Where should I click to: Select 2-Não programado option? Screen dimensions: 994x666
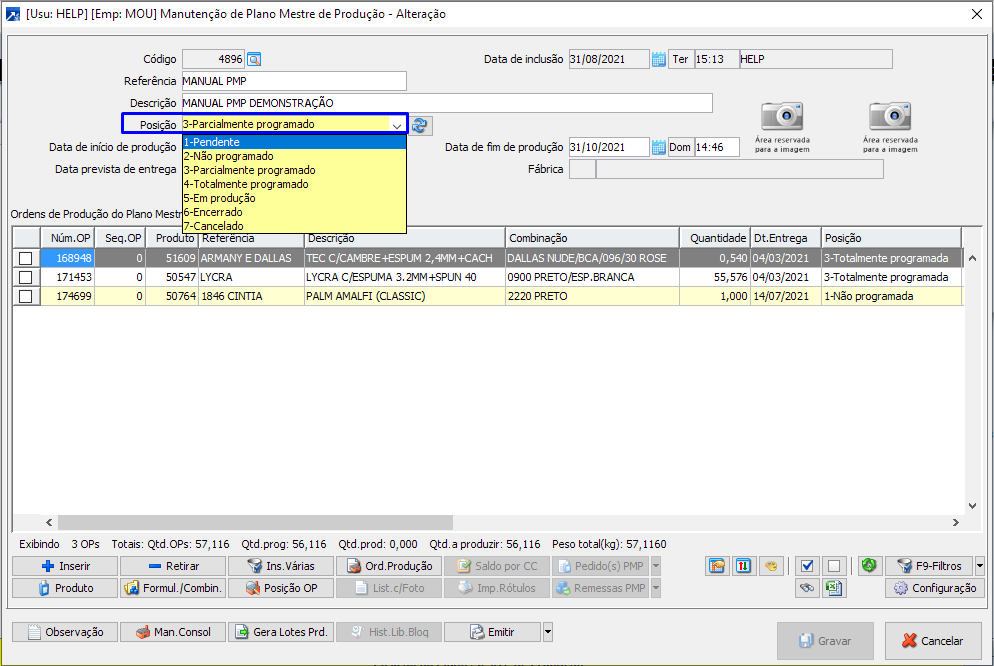click(x=294, y=156)
